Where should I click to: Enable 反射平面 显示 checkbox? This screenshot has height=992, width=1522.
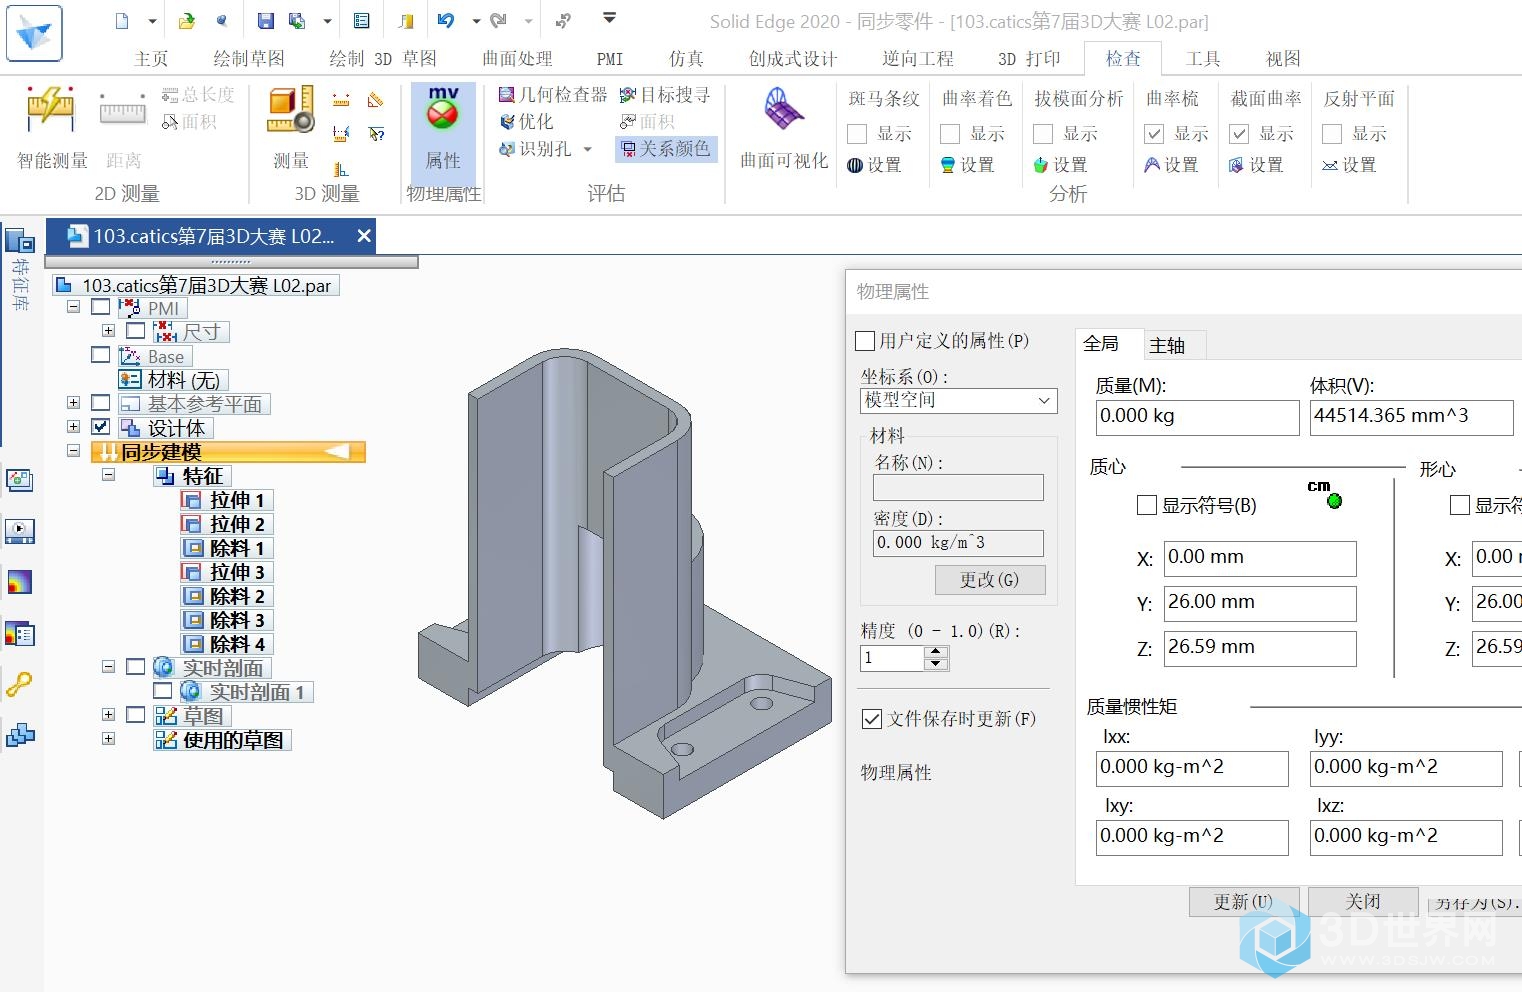click(1332, 134)
